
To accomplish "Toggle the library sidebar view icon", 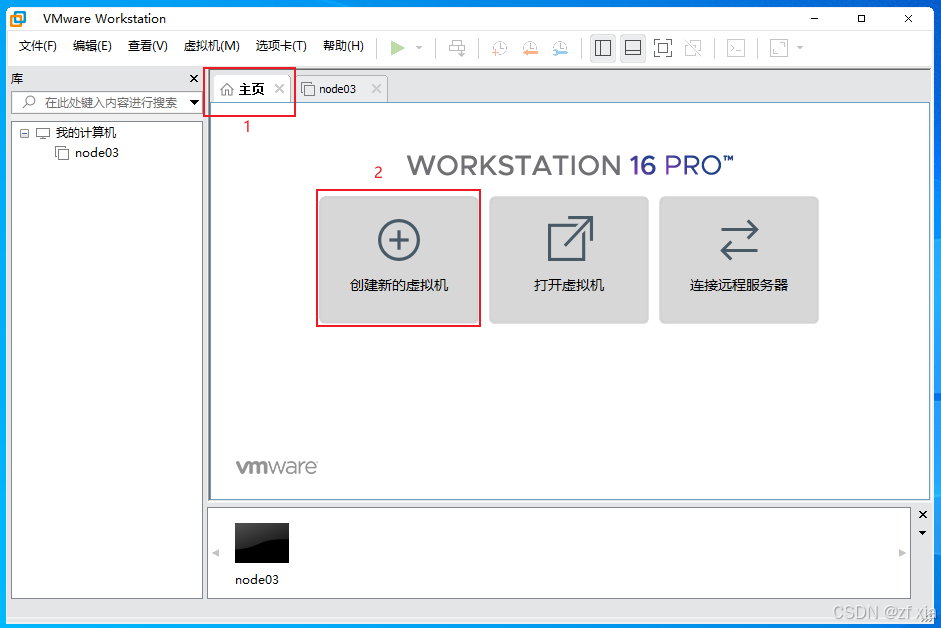I will (x=603, y=48).
